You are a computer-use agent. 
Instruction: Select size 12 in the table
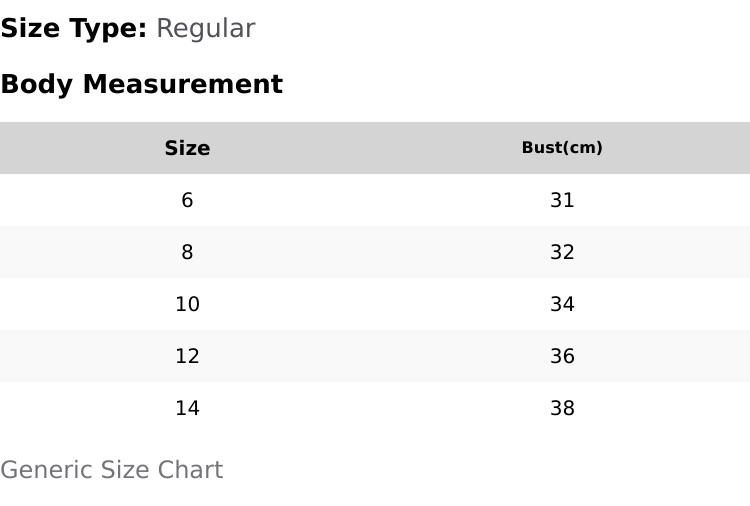(188, 356)
